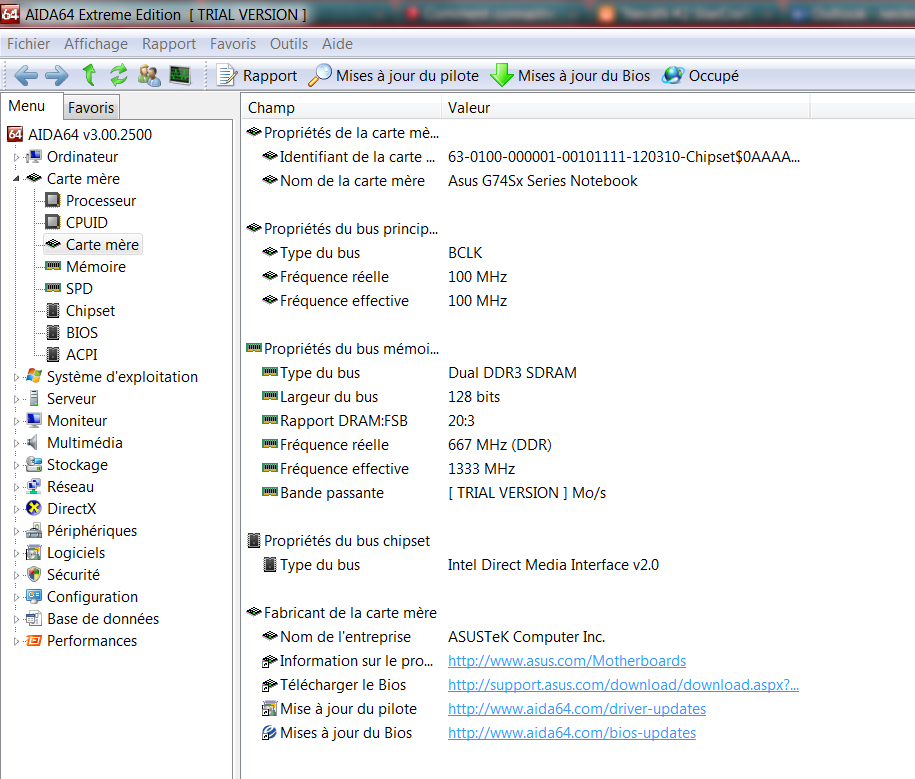Click the Configuration icon in tree

pos(34,596)
